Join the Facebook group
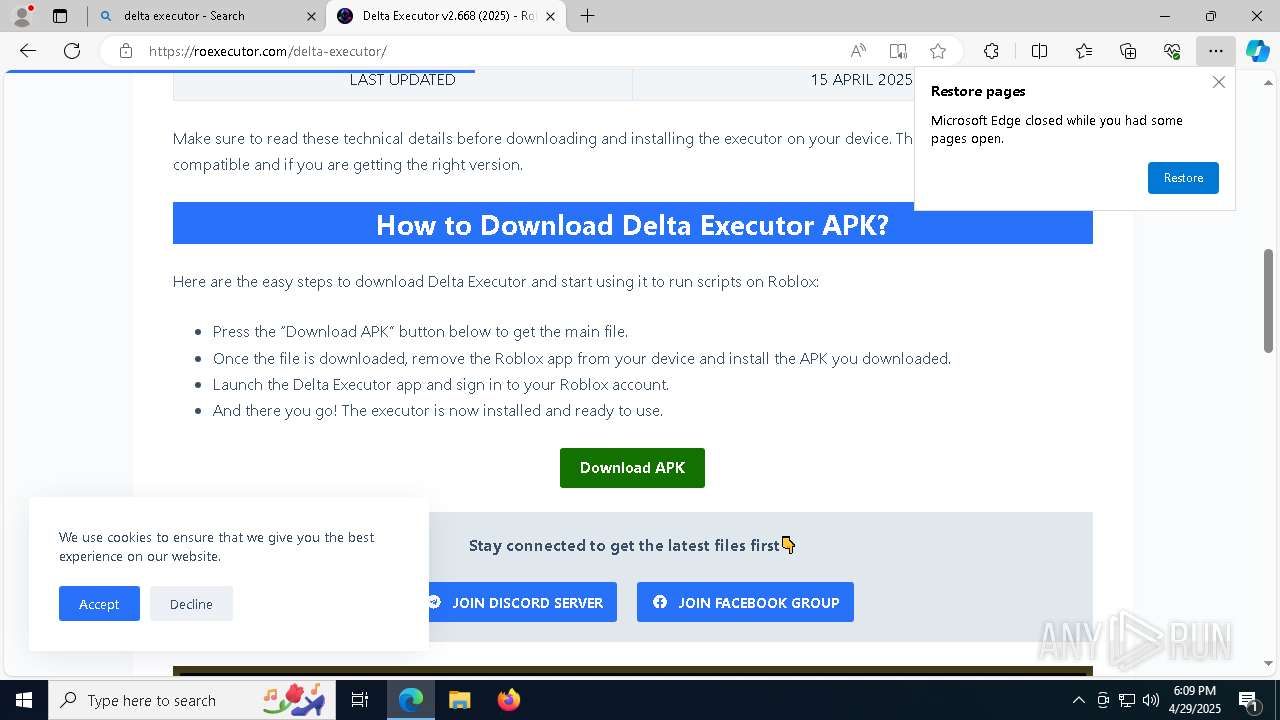1280x720 pixels. [x=745, y=602]
